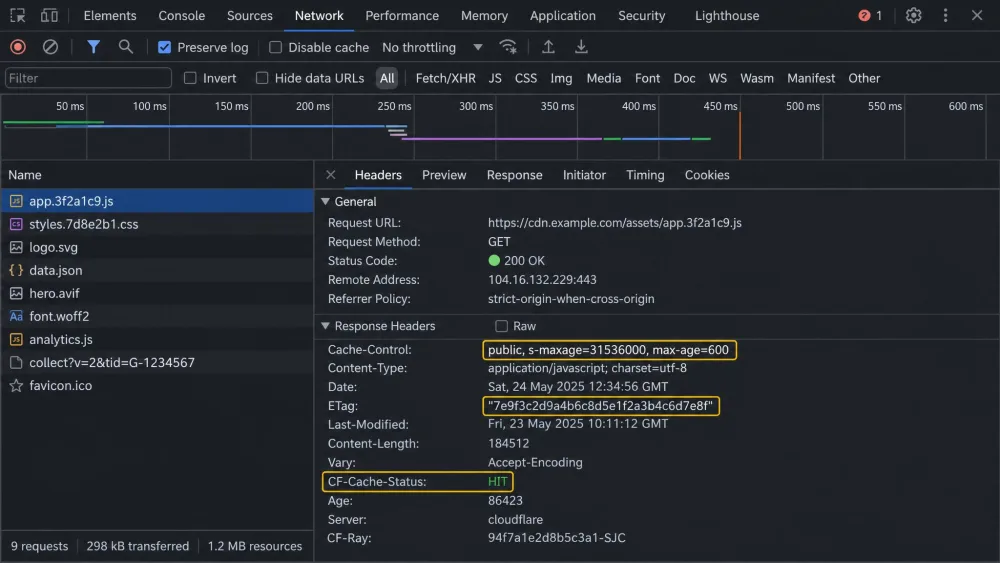1000x563 pixels.
Task: Select data.json request
Action: pos(157,270)
